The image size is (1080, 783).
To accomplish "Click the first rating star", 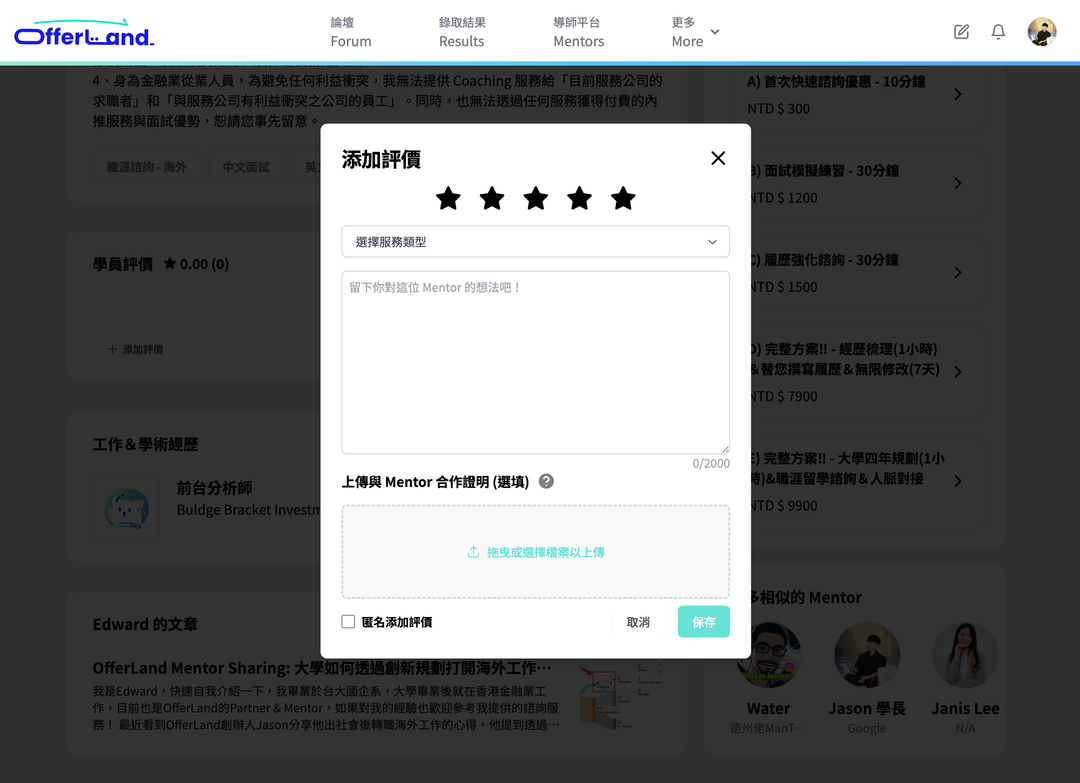I will 448,198.
